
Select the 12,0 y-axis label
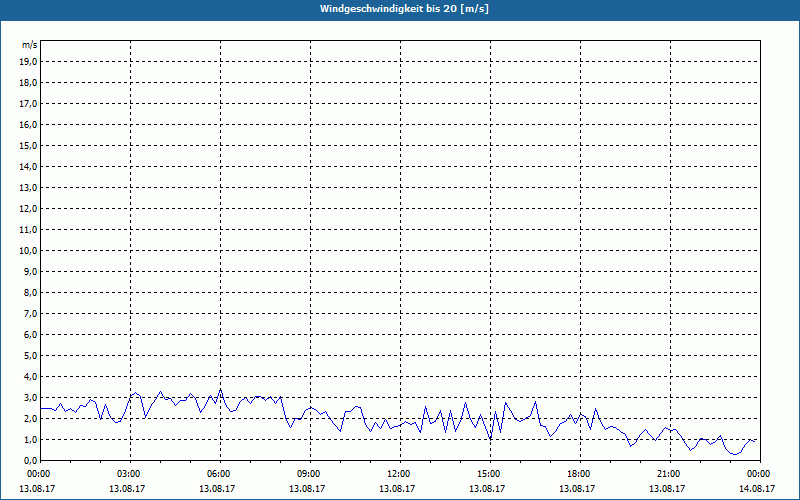(x=28, y=209)
